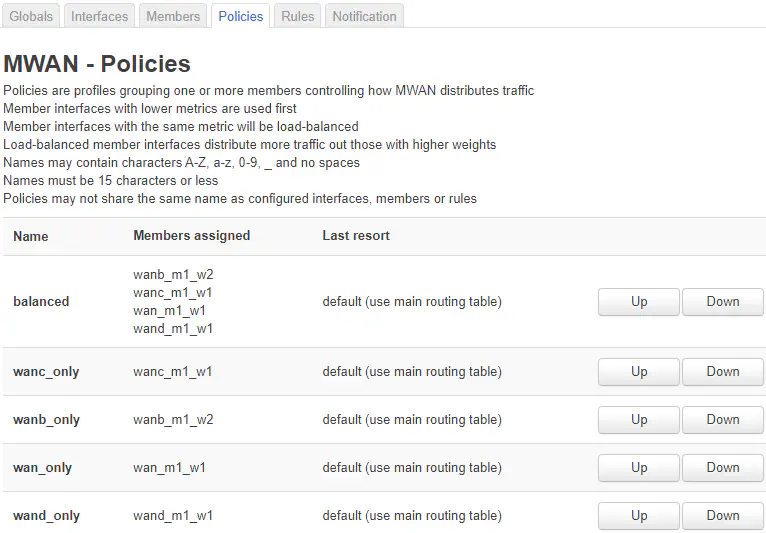
Task: Click Up for wanc_only policy
Action: pos(639,372)
